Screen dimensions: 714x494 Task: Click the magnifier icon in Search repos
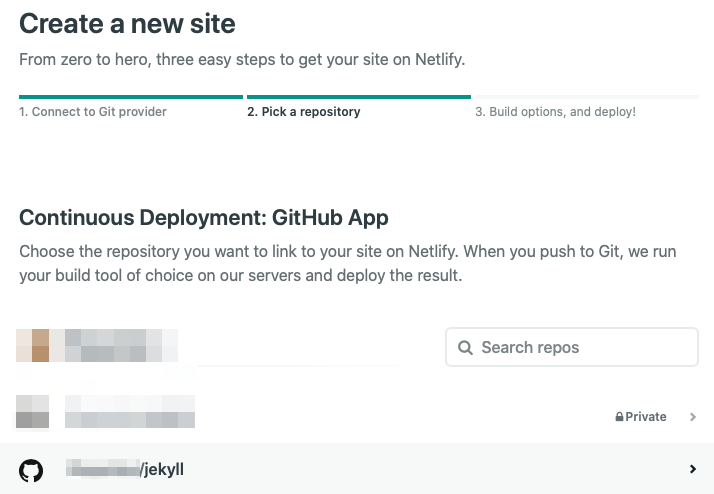465,348
